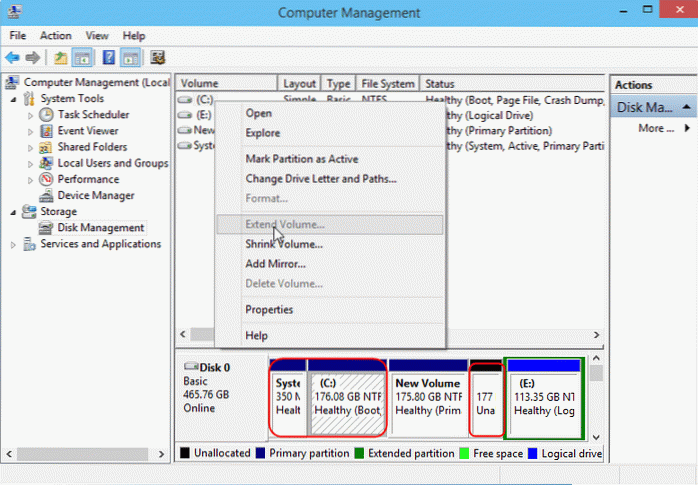
Task: Select the (C:) volume row in list
Action: (x=196, y=100)
